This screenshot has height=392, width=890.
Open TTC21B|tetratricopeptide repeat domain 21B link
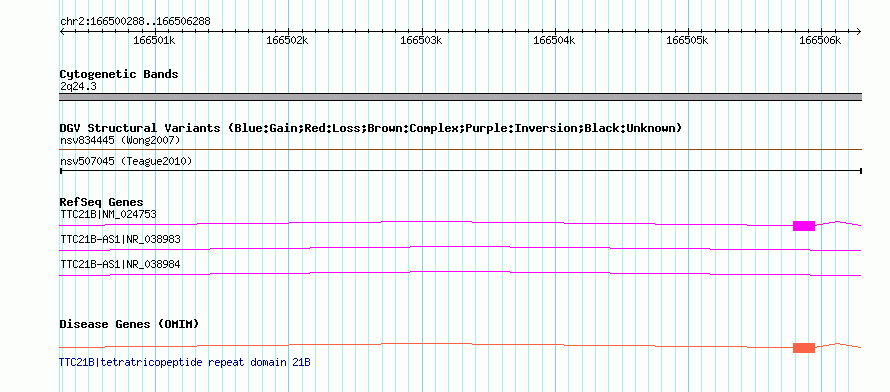tap(185, 362)
